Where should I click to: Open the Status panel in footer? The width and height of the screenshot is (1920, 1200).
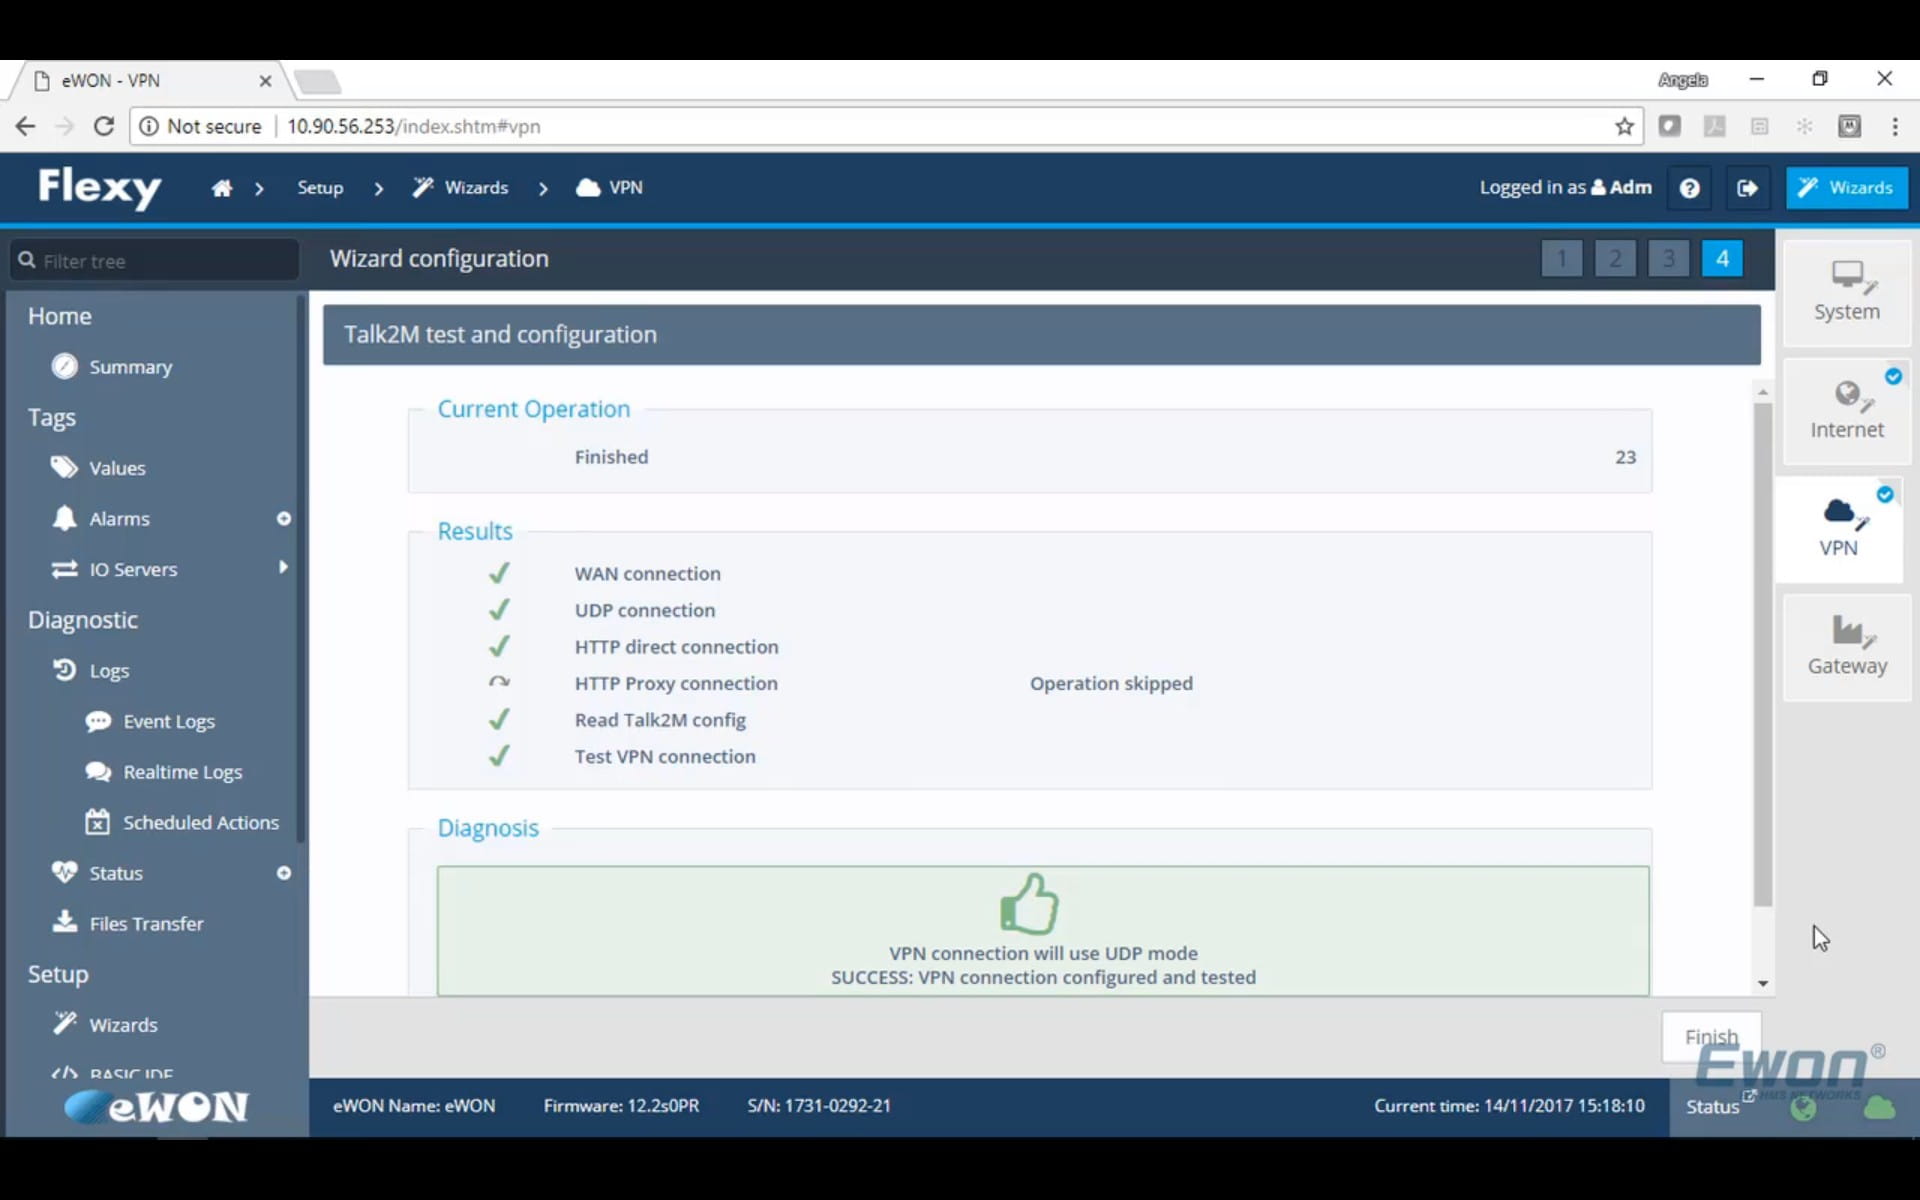(x=1713, y=1106)
